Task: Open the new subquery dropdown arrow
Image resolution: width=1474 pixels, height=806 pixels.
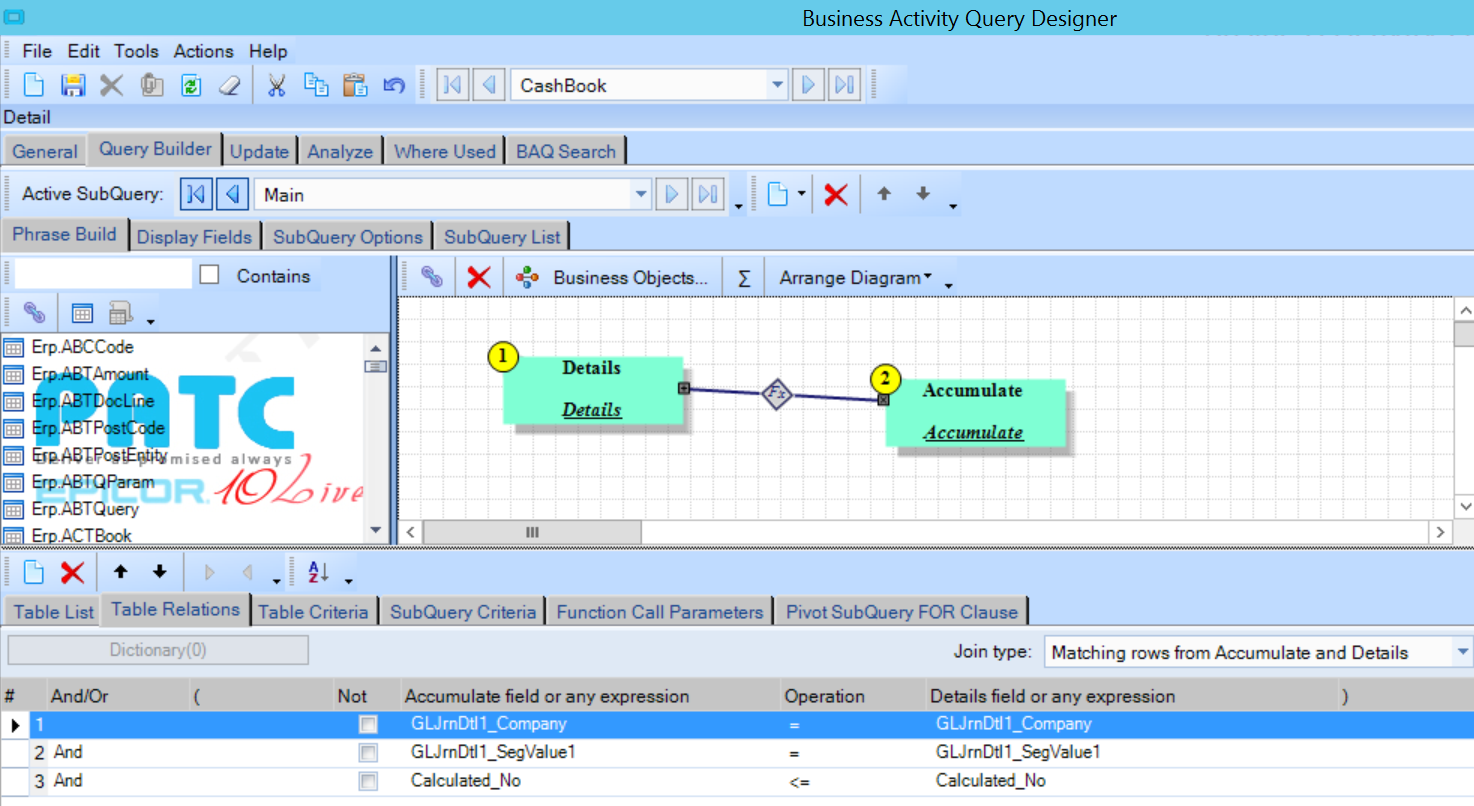Action: pyautogui.click(x=801, y=195)
